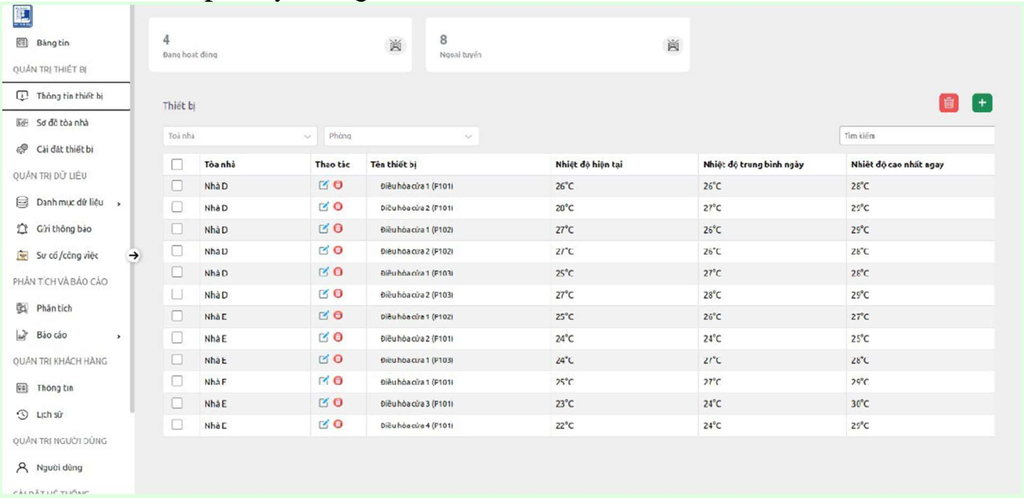Image resolution: width=1024 pixels, height=498 pixels.
Task: Delete Nhà E Điều hòa cửa 1 (P102) row
Action: [338, 316]
